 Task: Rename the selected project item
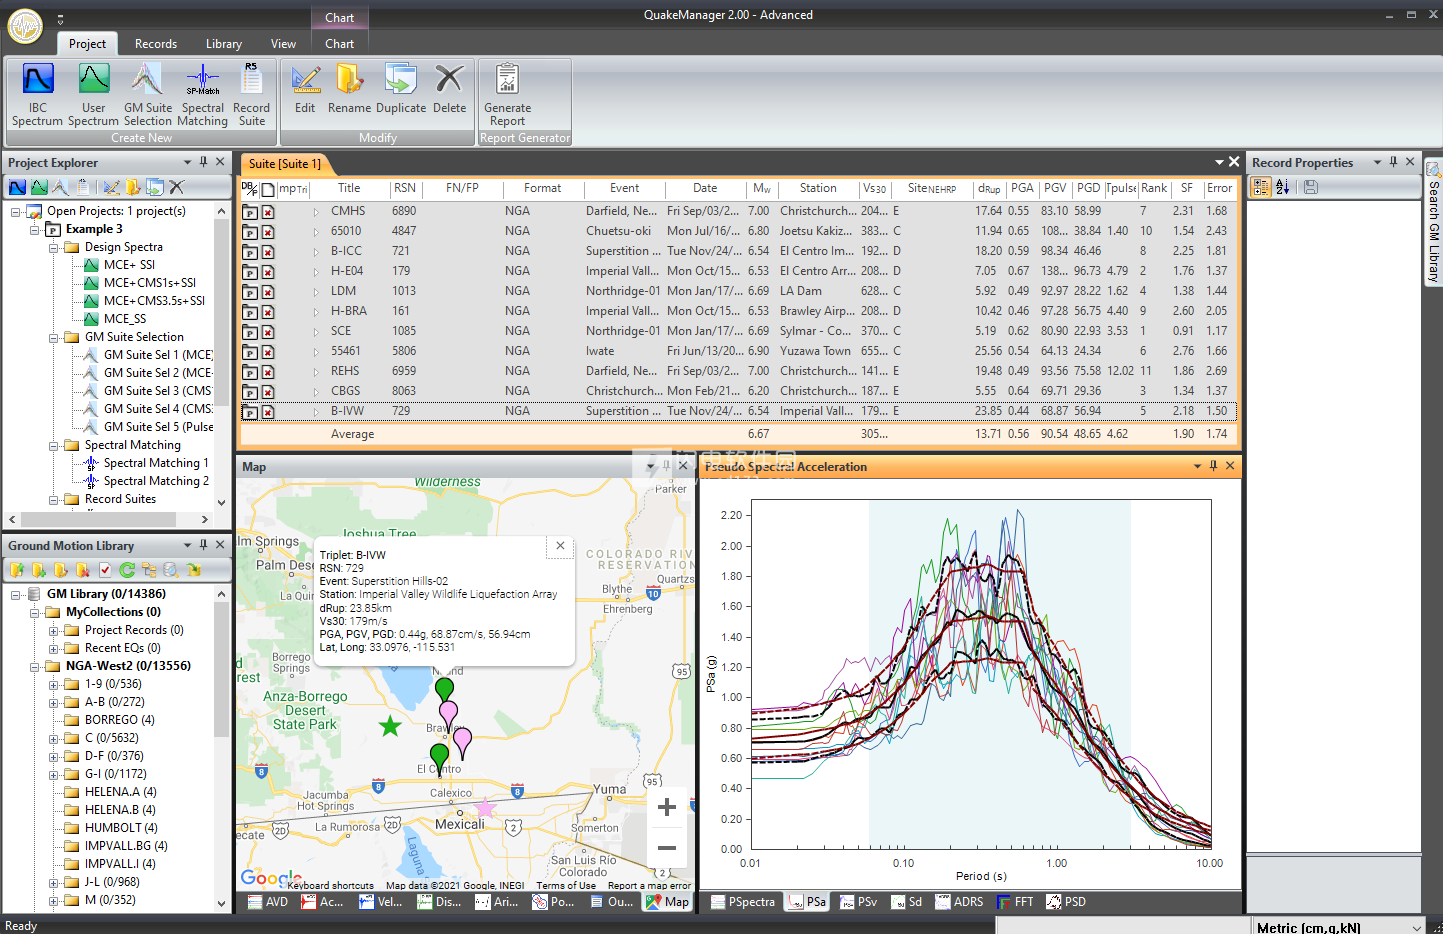click(349, 90)
